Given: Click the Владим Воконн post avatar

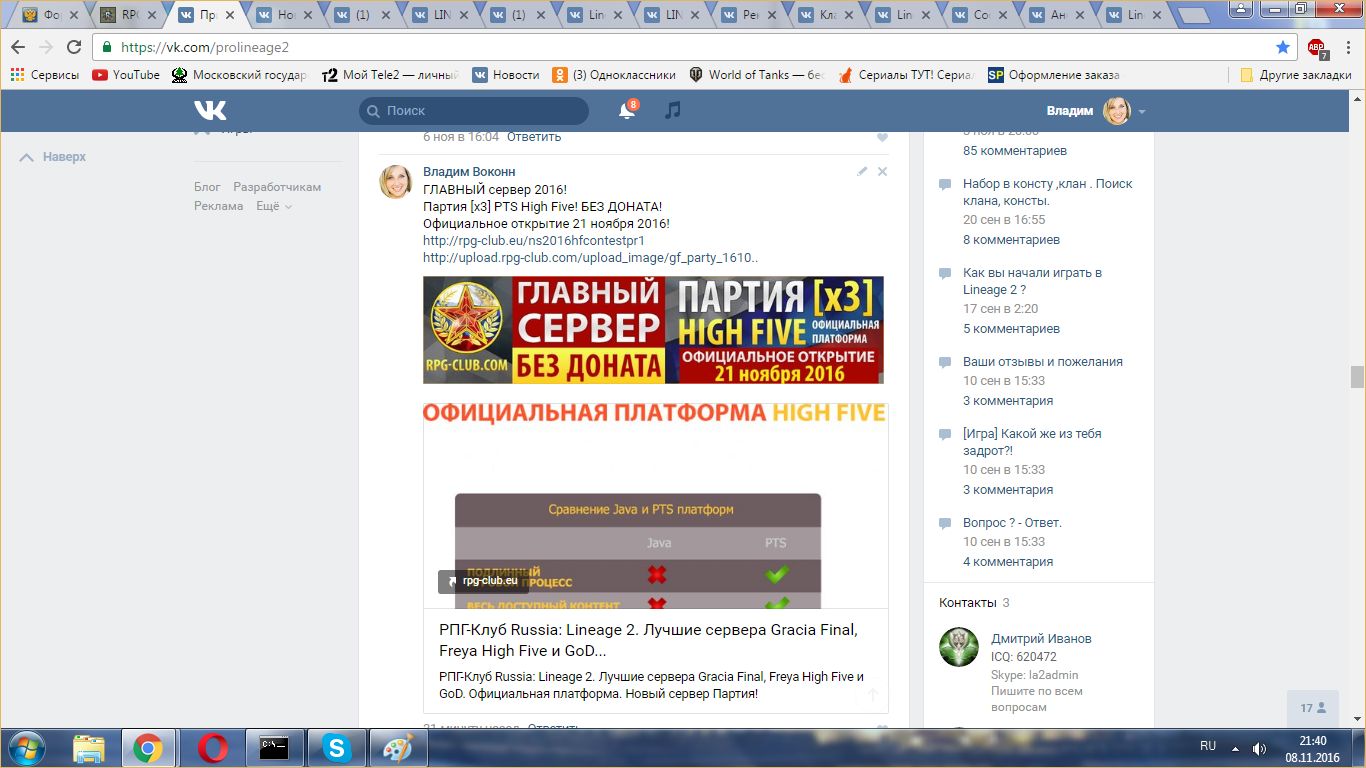Looking at the screenshot, I should [x=395, y=181].
